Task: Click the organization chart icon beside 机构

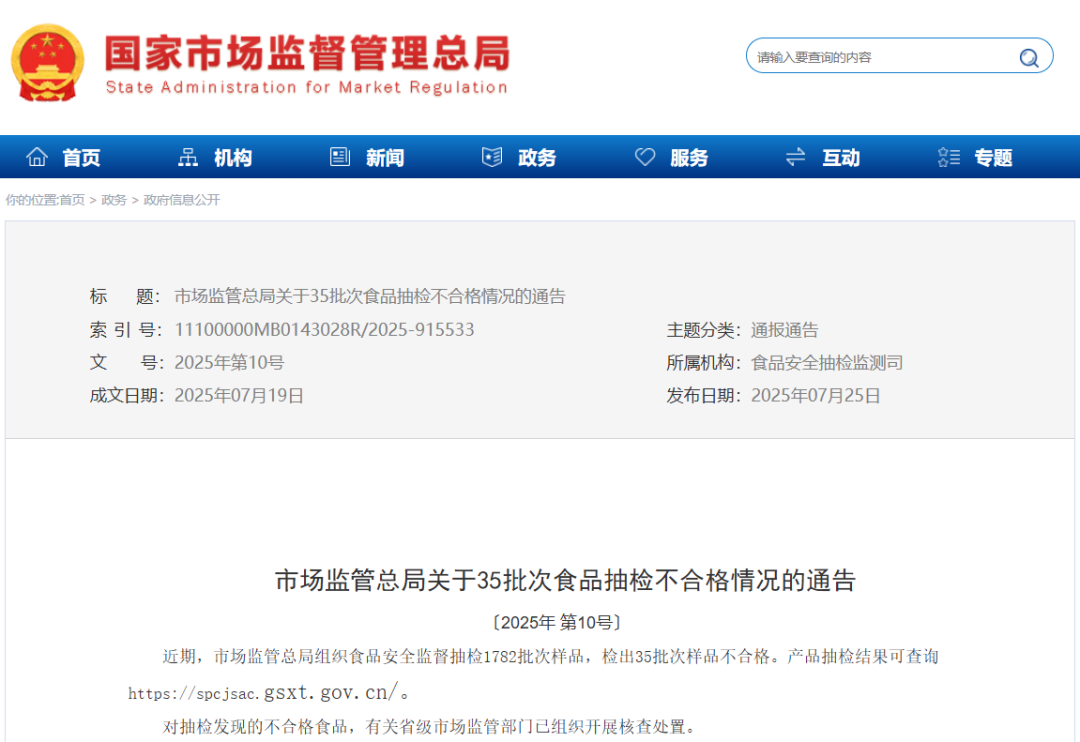Action: tap(188, 157)
